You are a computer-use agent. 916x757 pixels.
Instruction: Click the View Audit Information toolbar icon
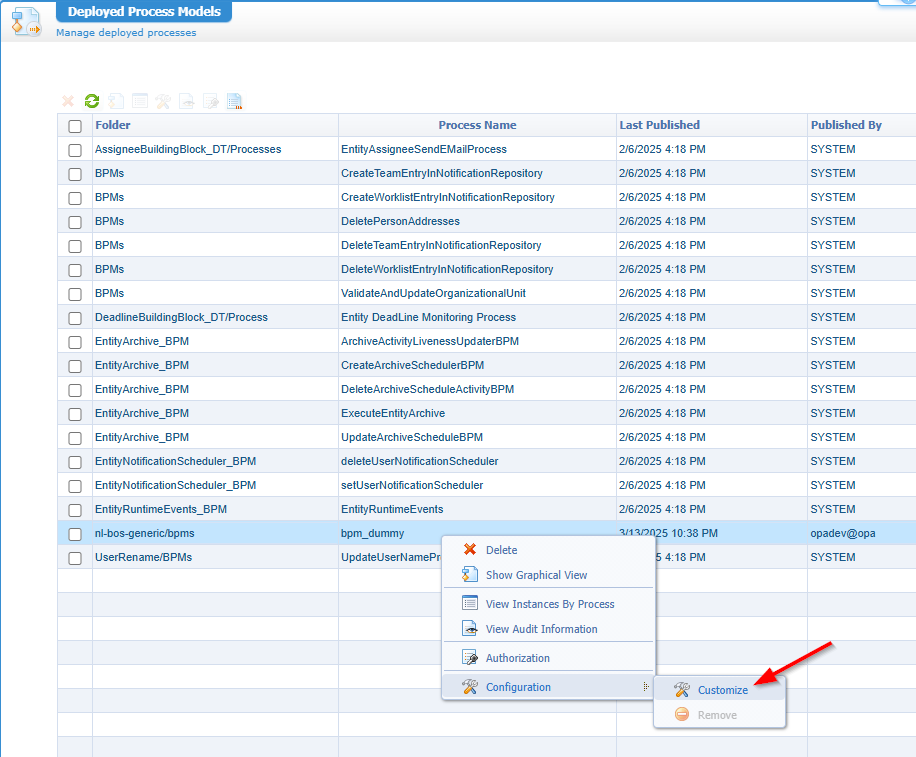[x=187, y=101]
